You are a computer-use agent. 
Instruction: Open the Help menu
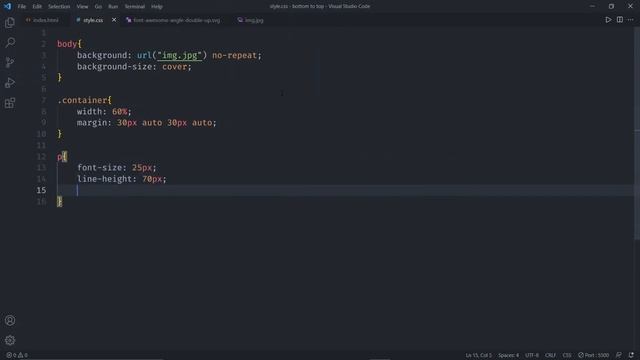point(157,7)
